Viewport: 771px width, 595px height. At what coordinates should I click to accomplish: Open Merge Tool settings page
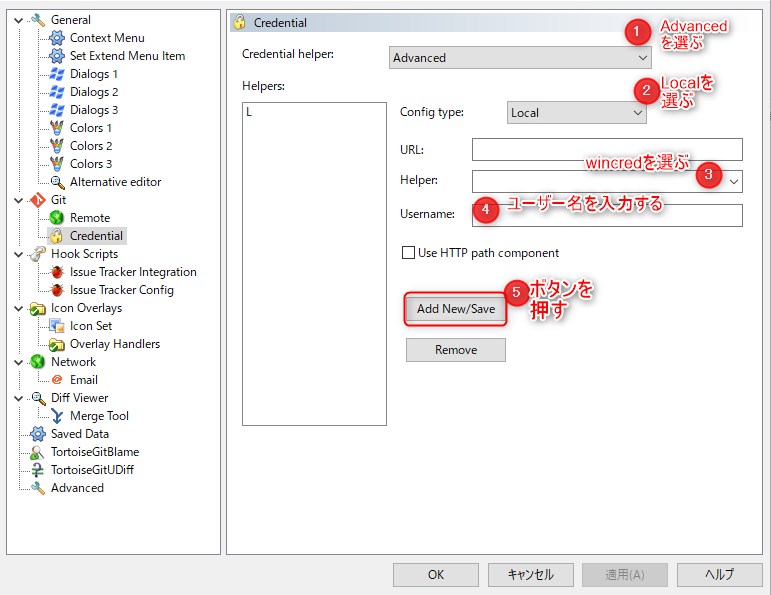click(x=99, y=416)
